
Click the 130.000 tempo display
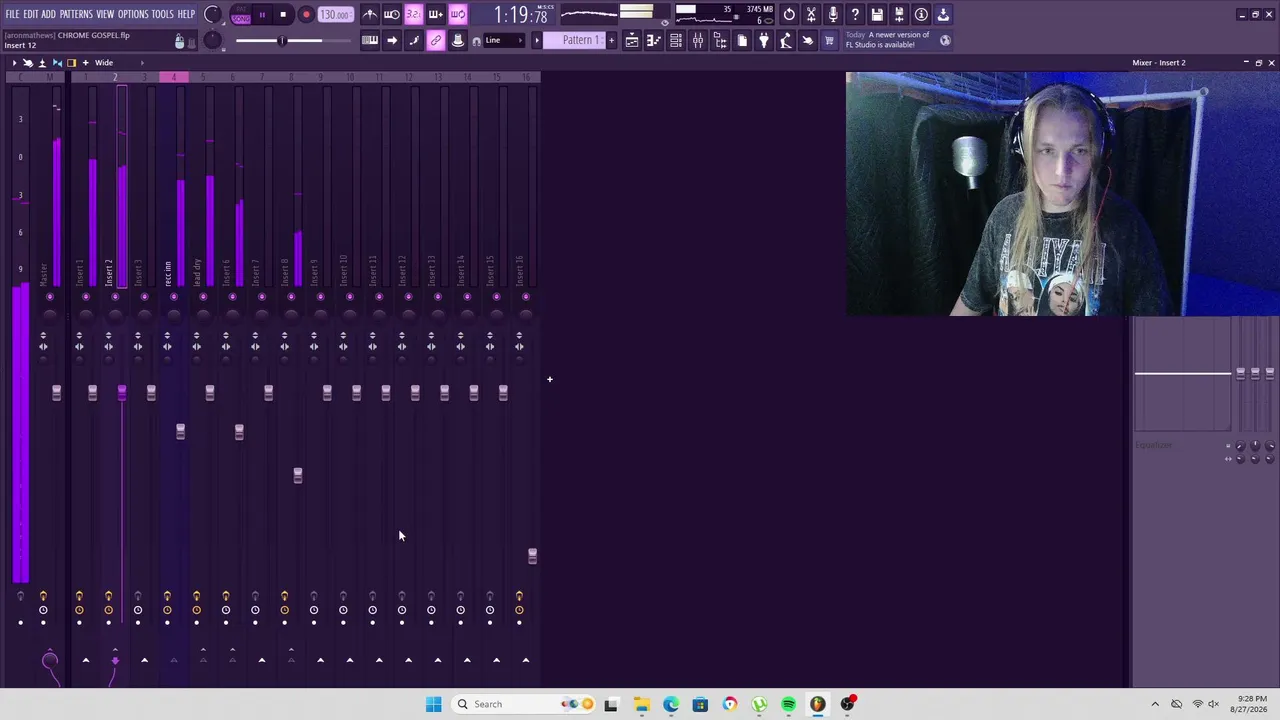click(x=335, y=15)
